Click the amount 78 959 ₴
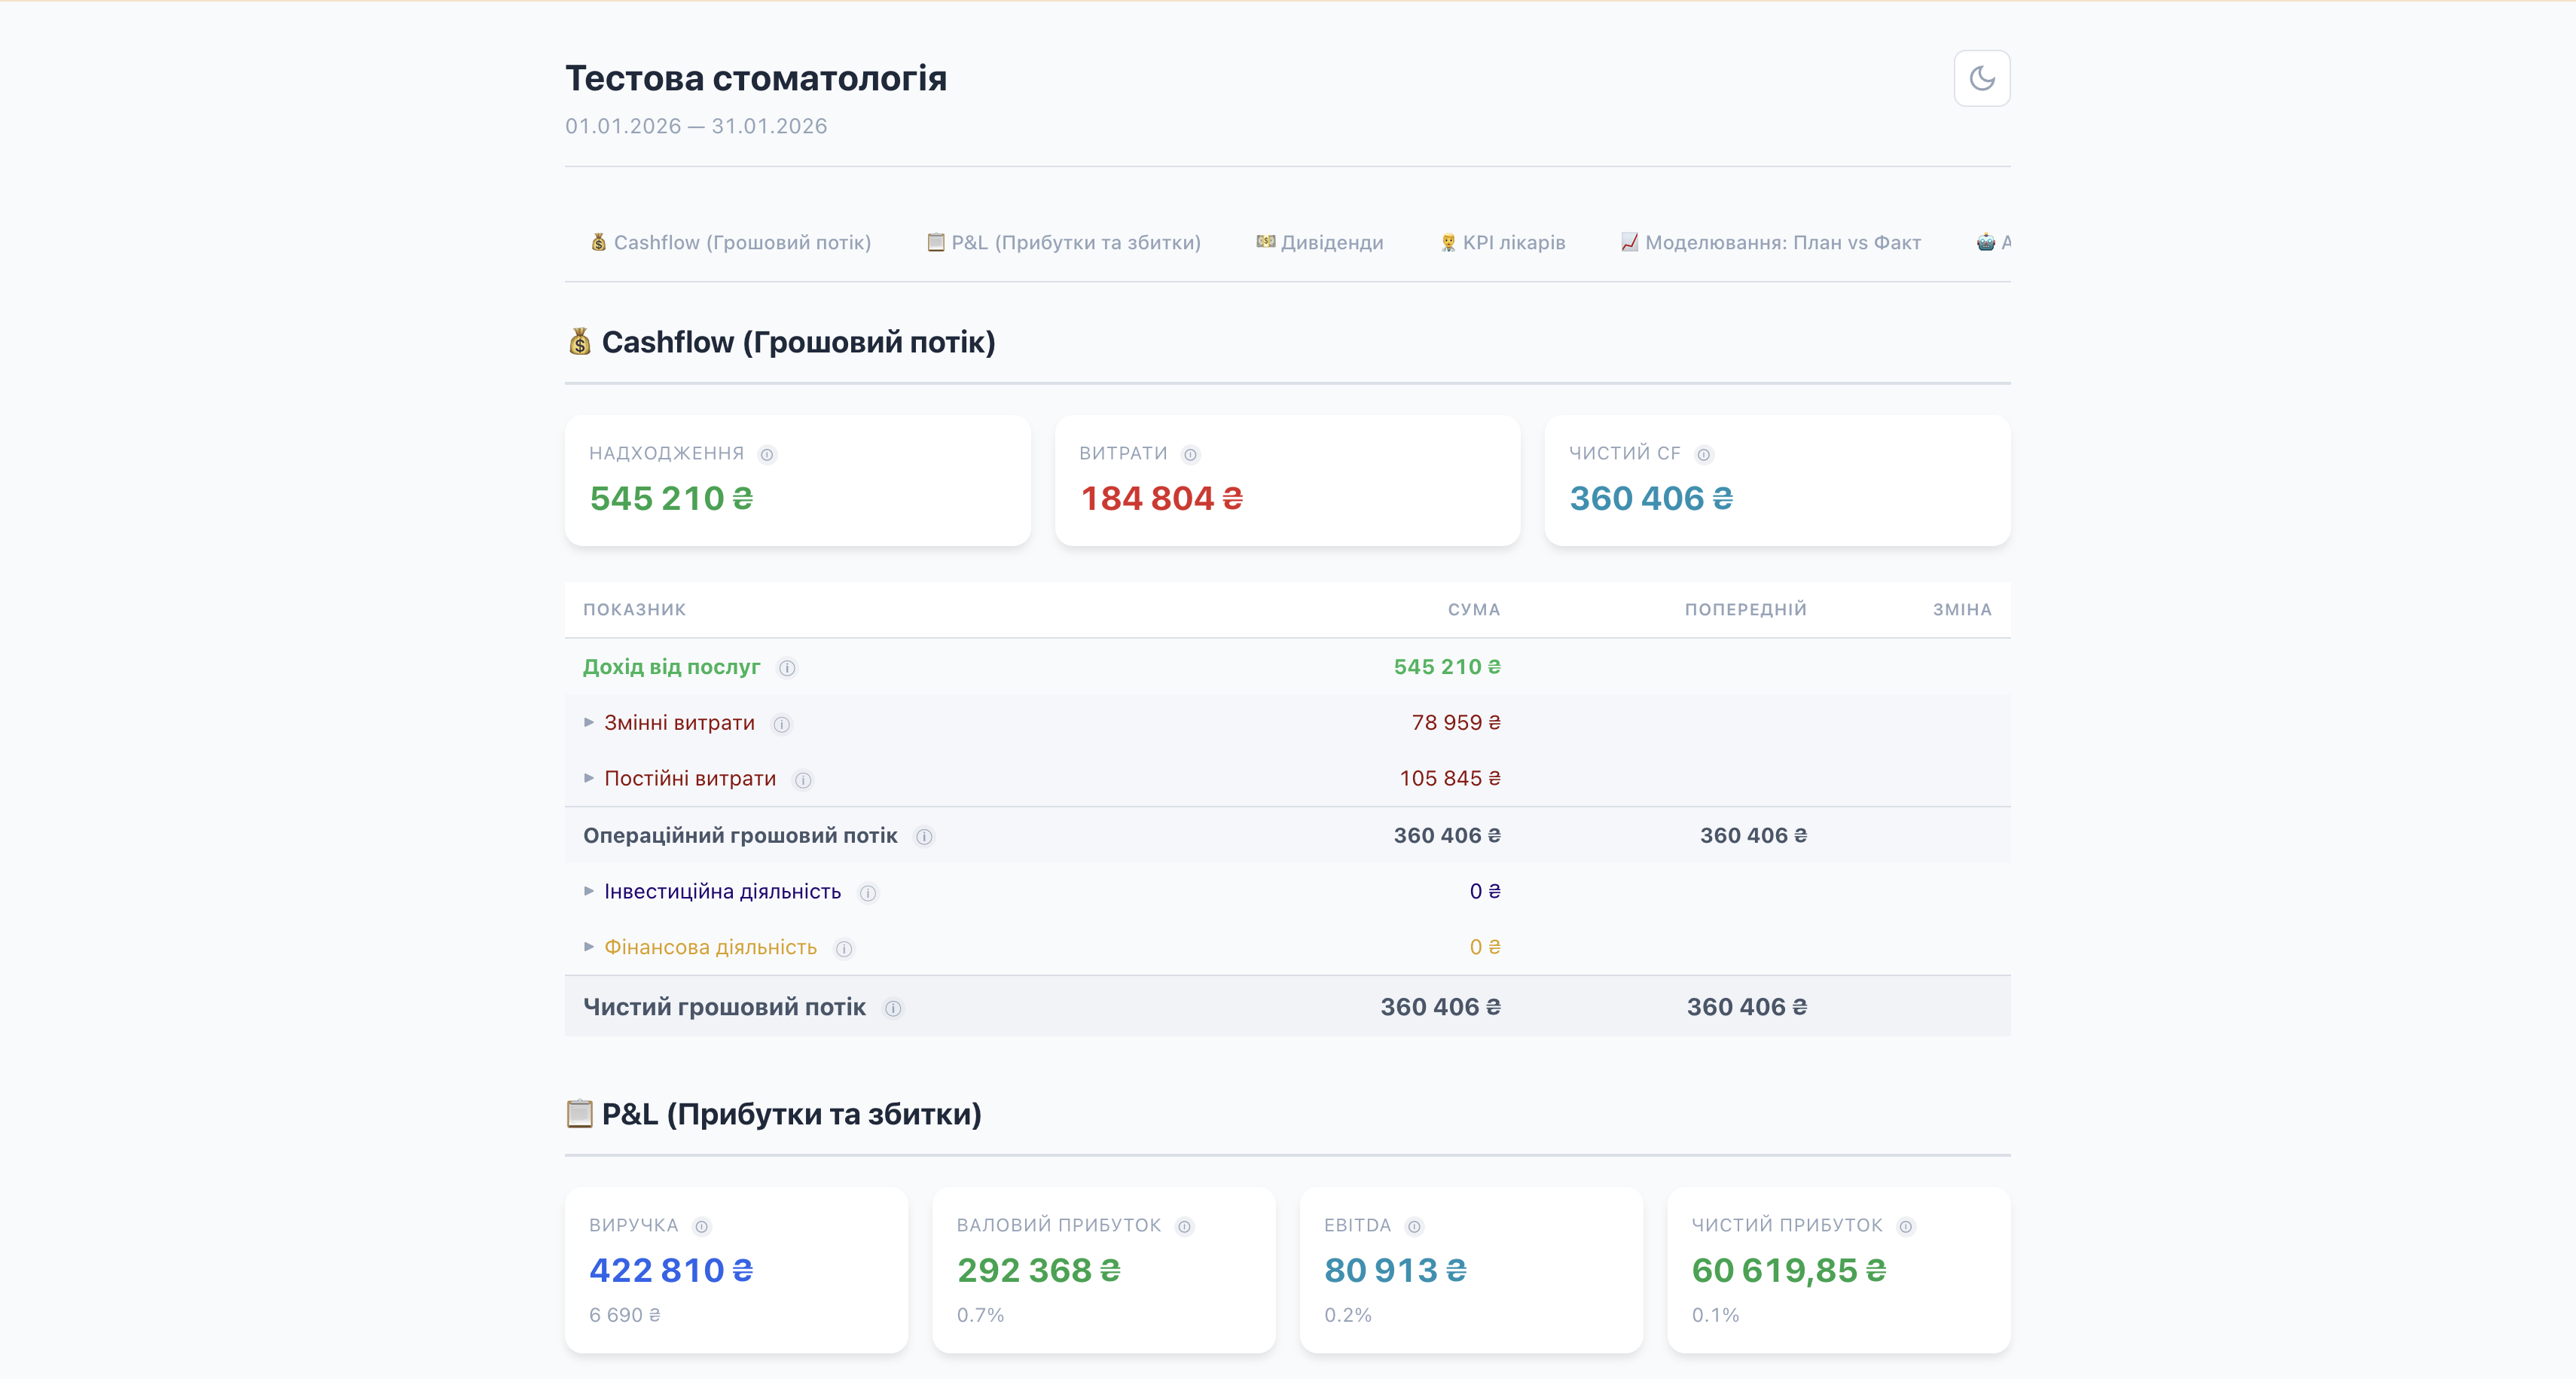 click(x=1456, y=722)
